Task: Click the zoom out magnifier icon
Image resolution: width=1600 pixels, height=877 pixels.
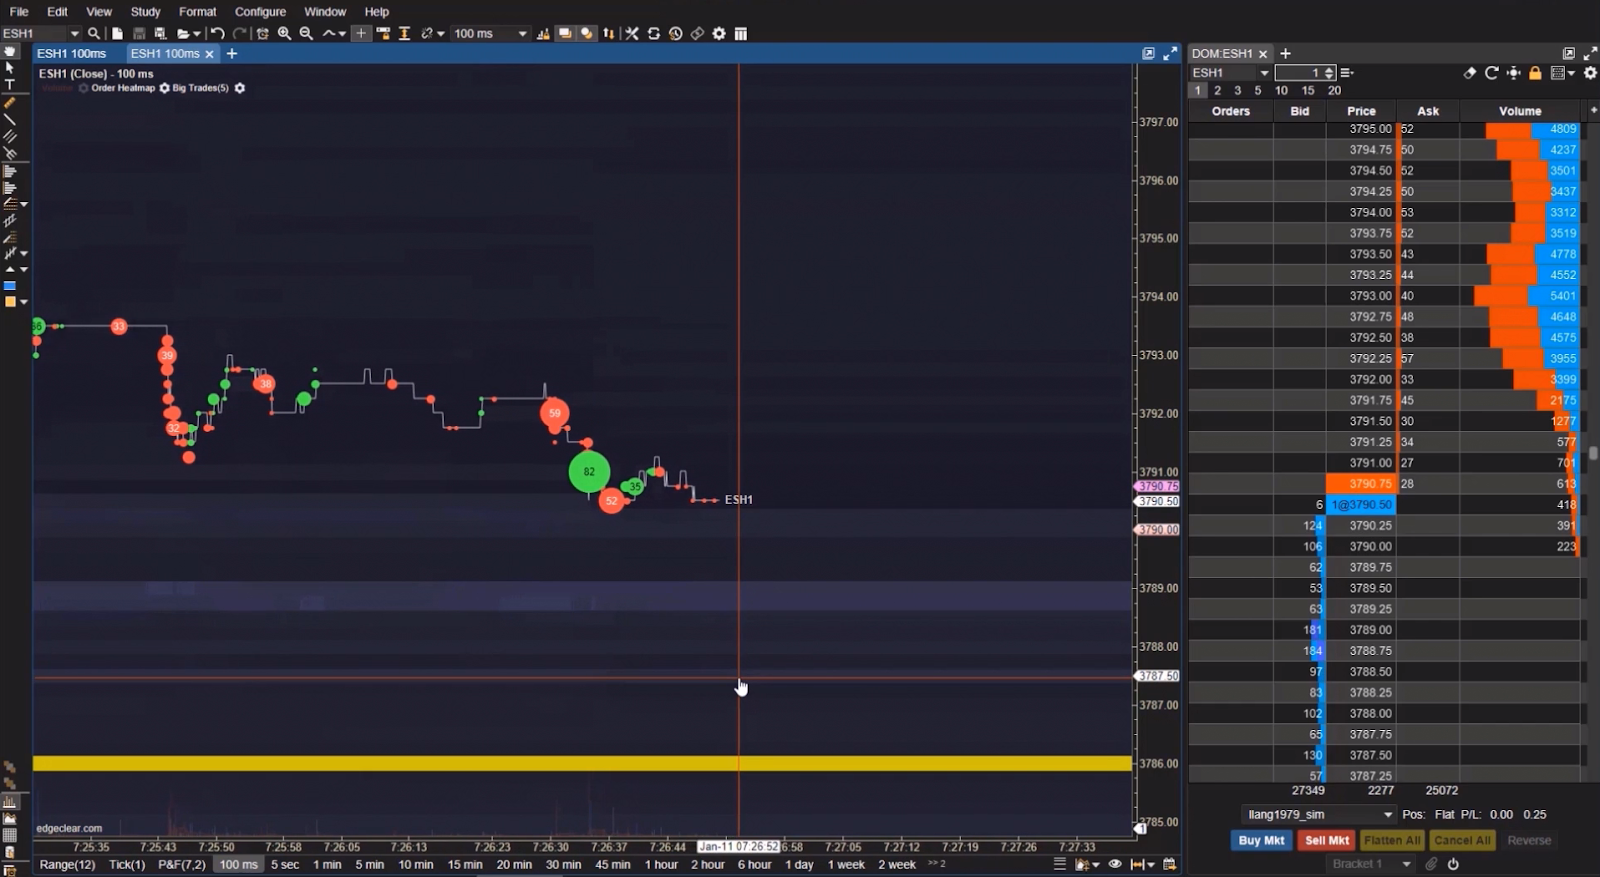Action: (x=307, y=33)
